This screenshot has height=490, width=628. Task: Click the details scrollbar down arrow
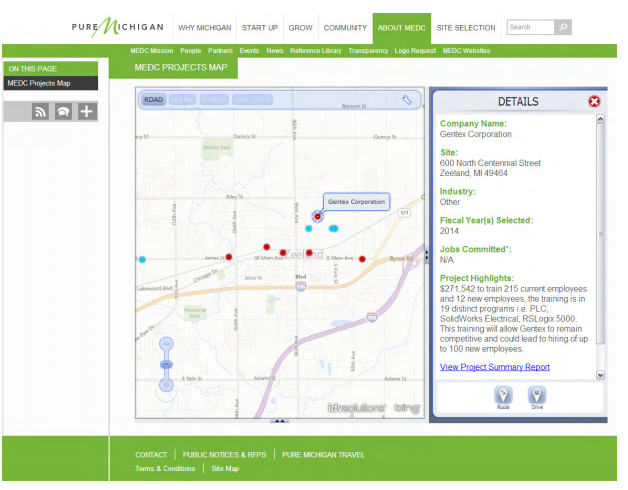point(600,375)
